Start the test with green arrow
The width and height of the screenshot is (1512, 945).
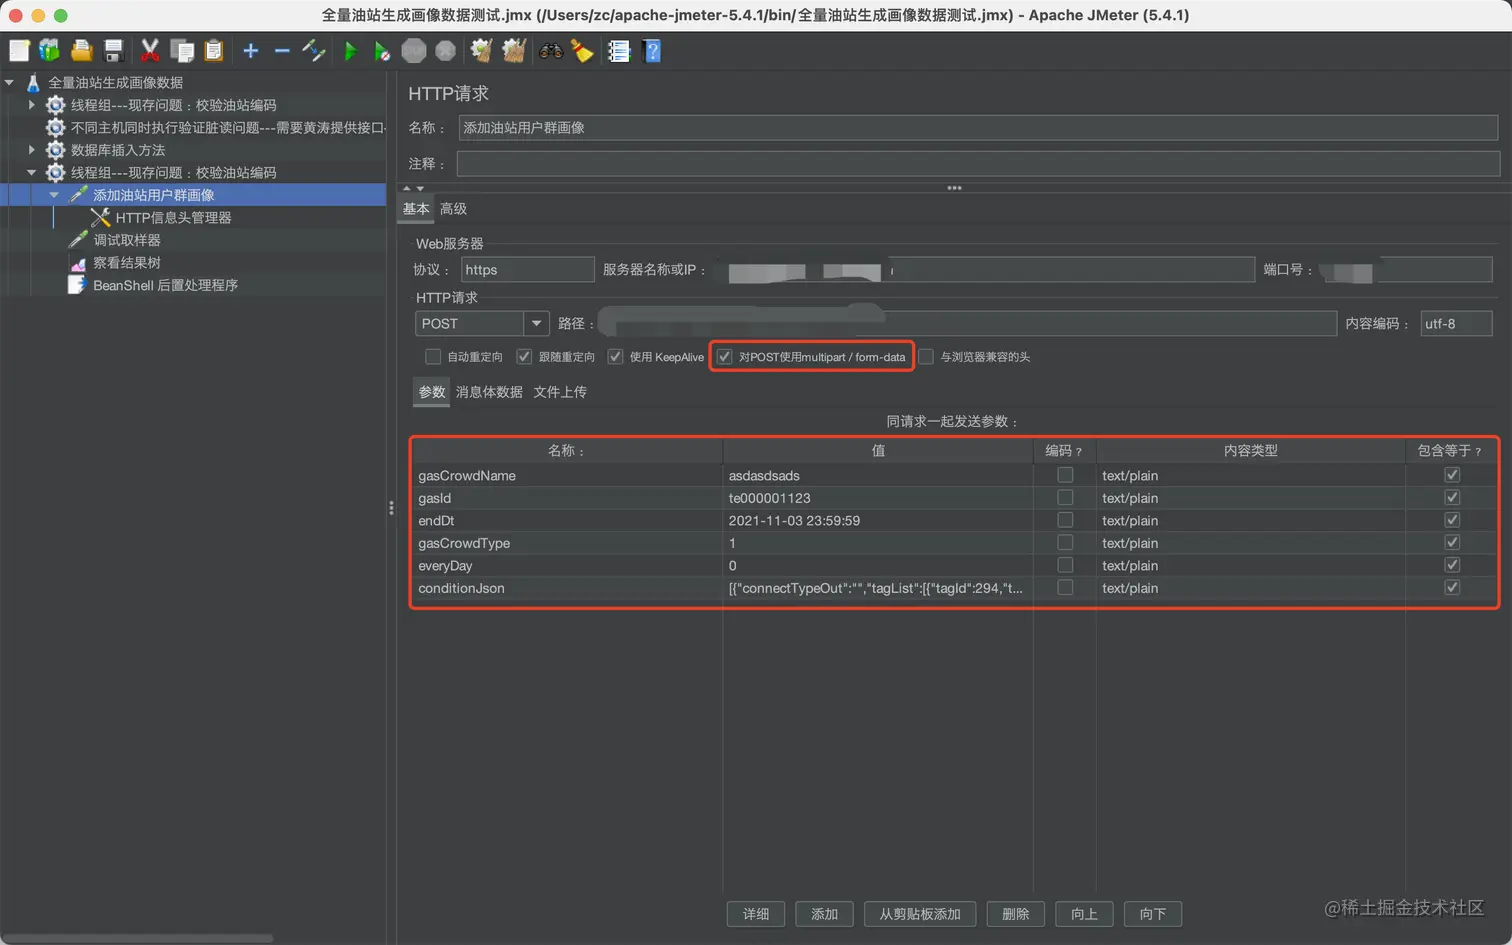pyautogui.click(x=350, y=50)
